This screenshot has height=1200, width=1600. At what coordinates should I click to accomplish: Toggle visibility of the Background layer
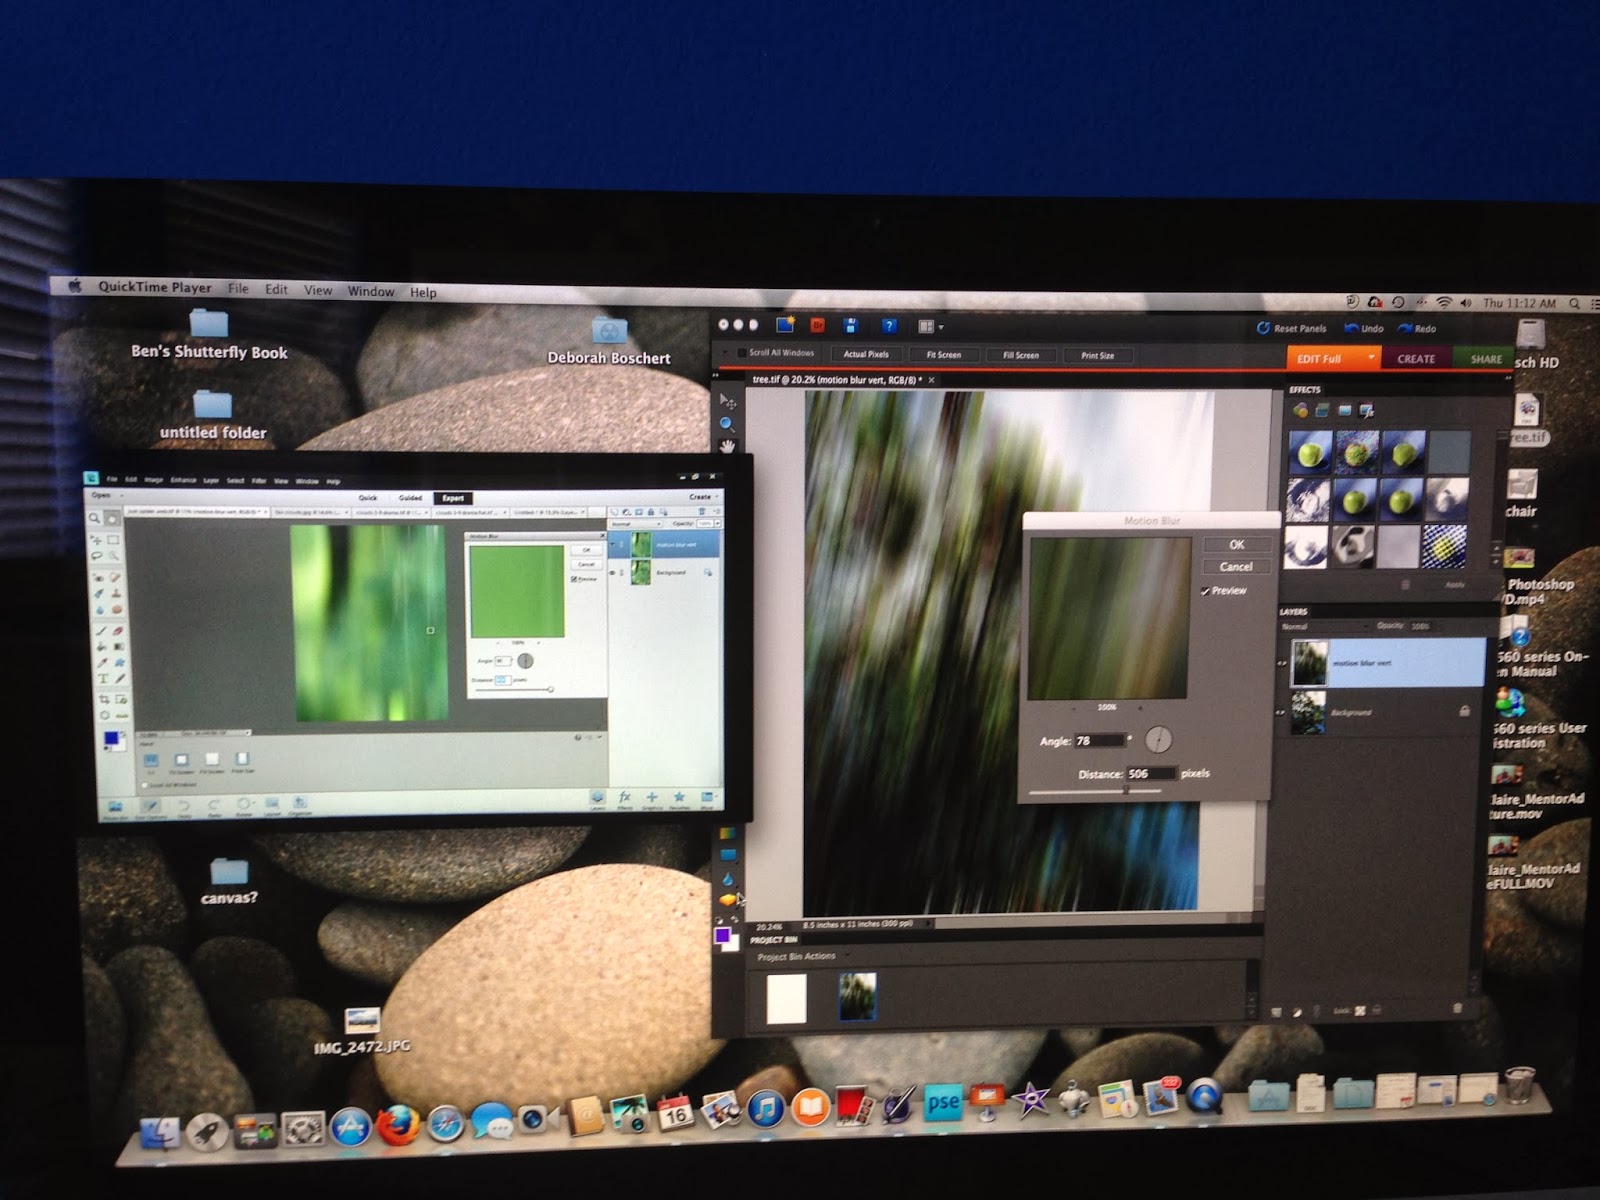(x=1281, y=712)
